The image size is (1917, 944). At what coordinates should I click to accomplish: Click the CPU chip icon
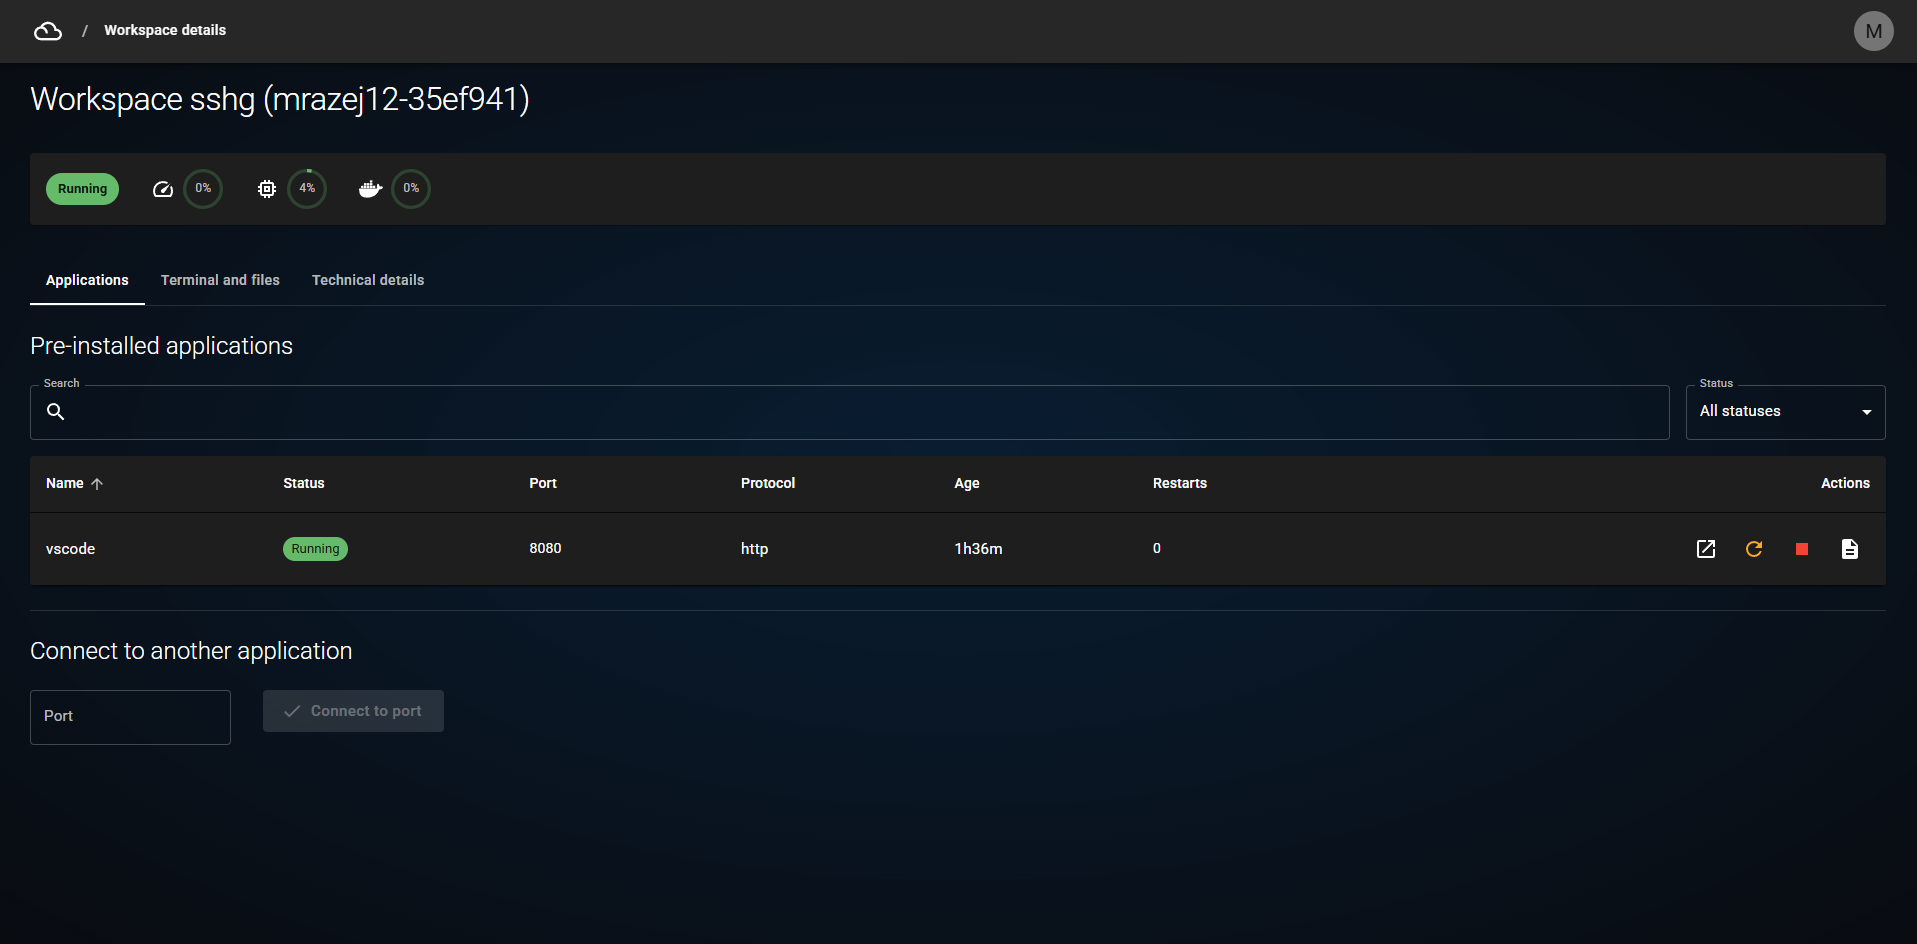[x=267, y=189]
